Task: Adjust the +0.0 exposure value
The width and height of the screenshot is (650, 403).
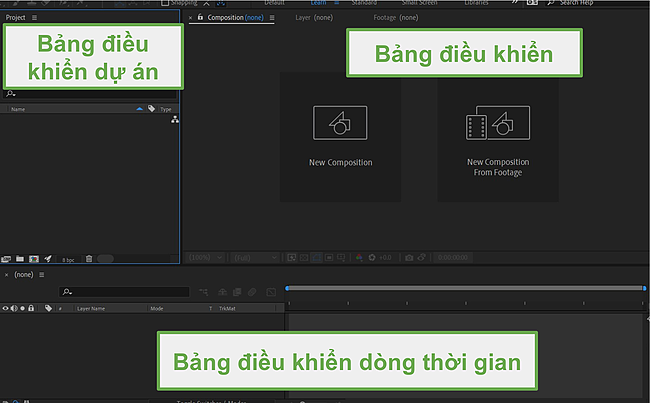Action: pos(385,257)
